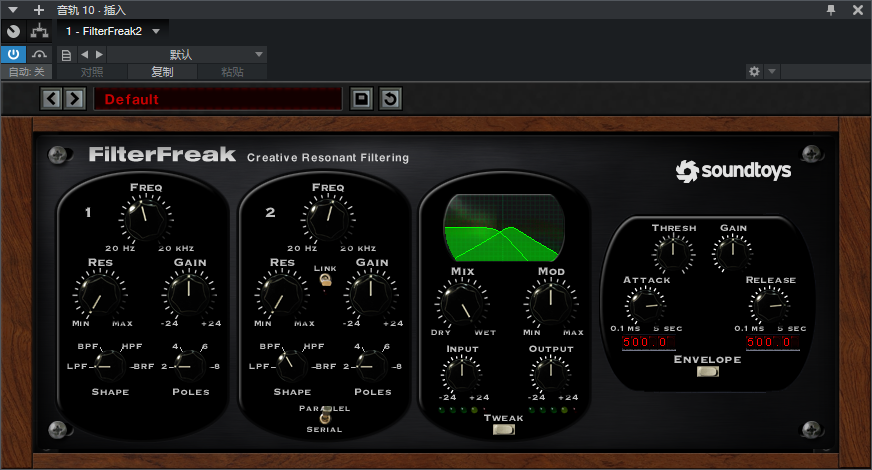This screenshot has height=470, width=872.
Task: Open the sidechain routing icon
Action: [39, 32]
